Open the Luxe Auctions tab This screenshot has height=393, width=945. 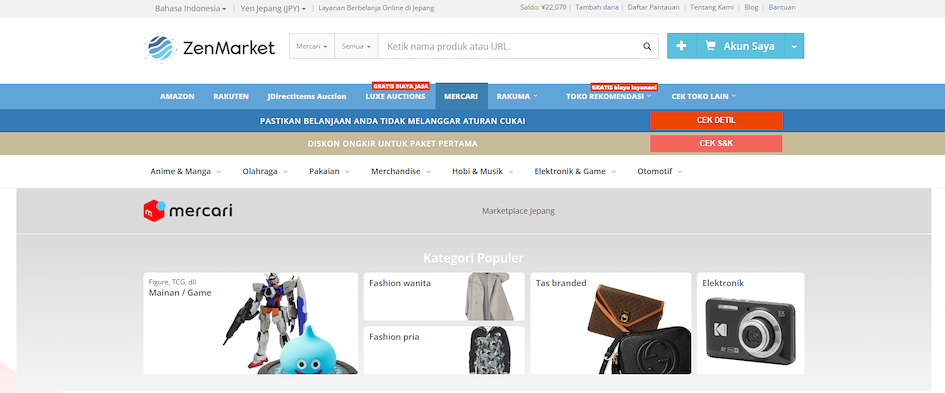click(395, 96)
